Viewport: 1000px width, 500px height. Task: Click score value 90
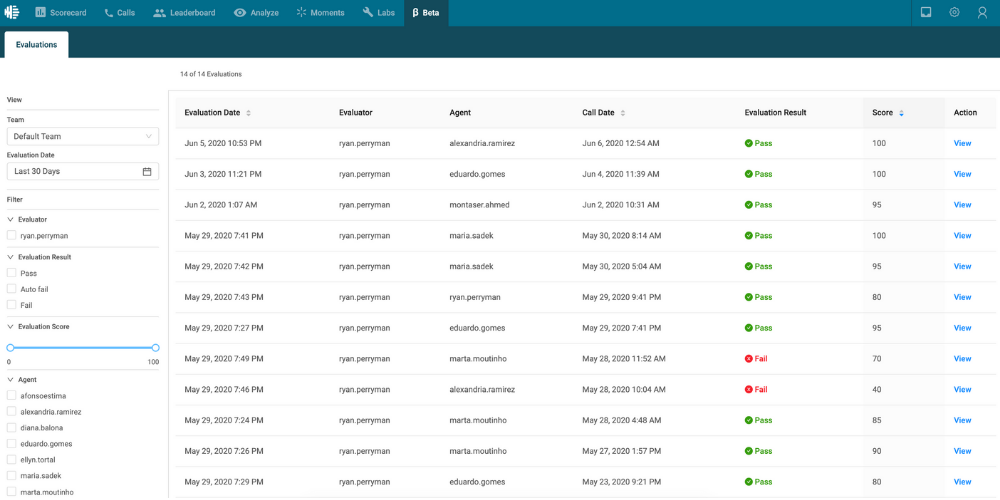(877, 451)
